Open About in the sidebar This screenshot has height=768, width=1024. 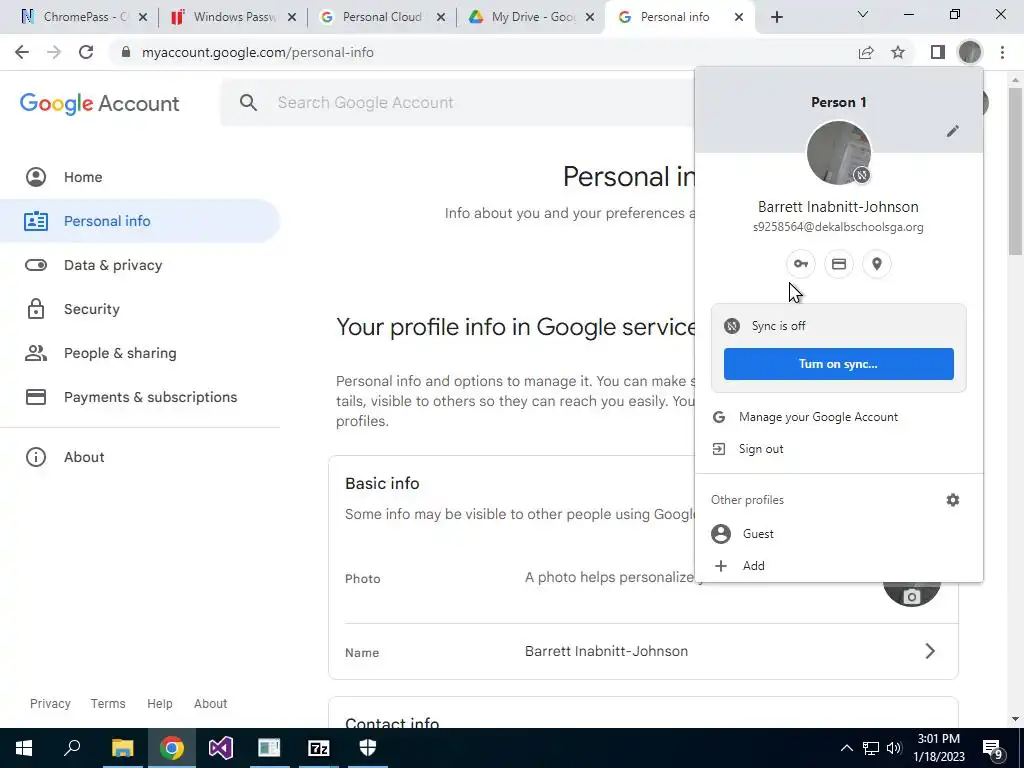point(140,457)
